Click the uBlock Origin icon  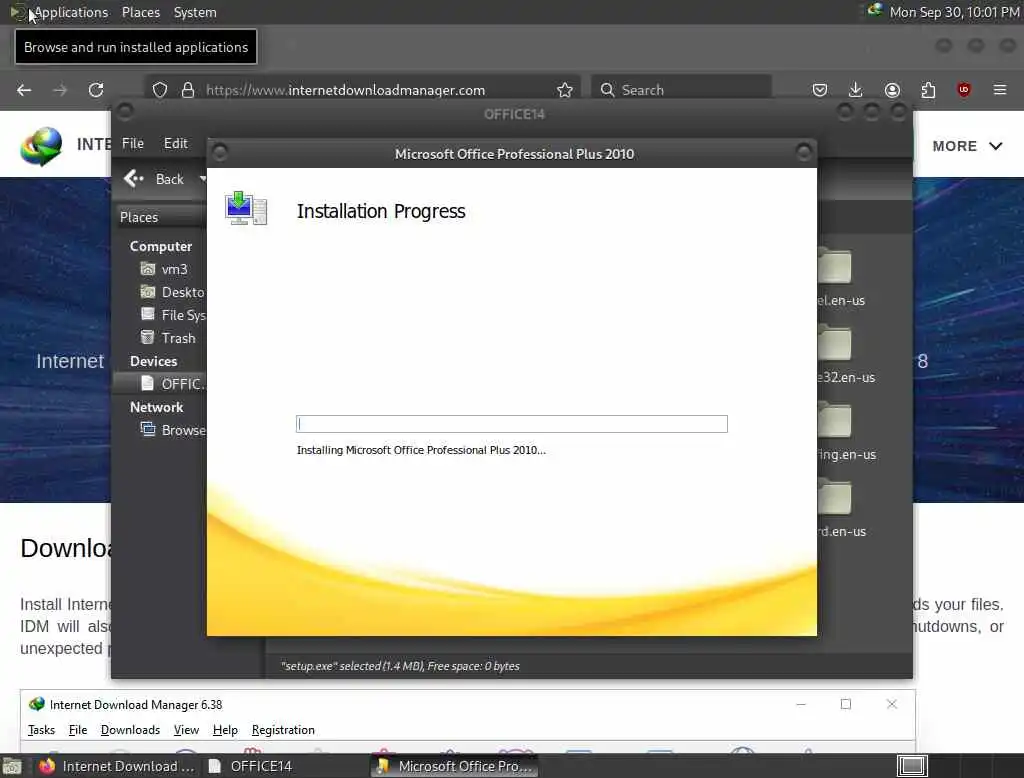964,90
